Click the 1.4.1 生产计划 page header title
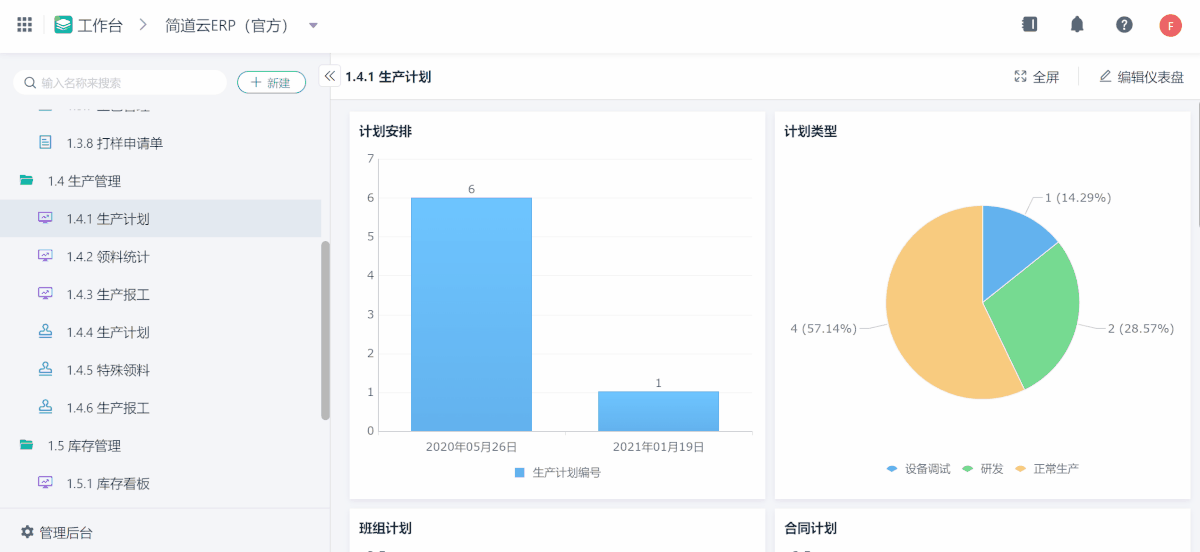The height and width of the screenshot is (552, 1200). click(388, 76)
